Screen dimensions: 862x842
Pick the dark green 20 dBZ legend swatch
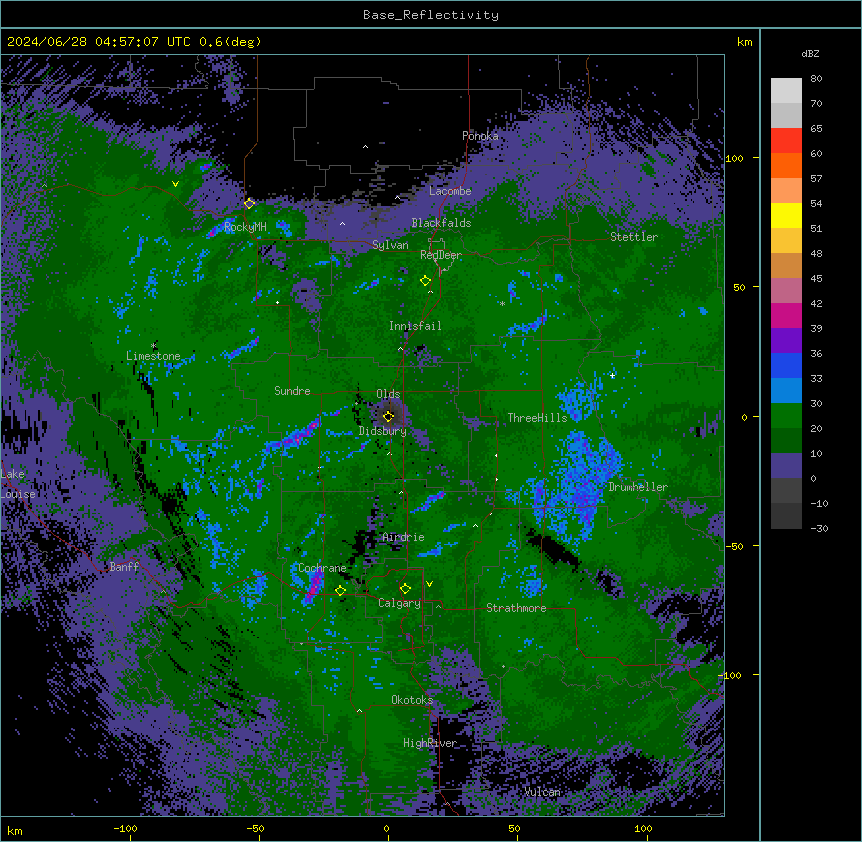(x=786, y=441)
